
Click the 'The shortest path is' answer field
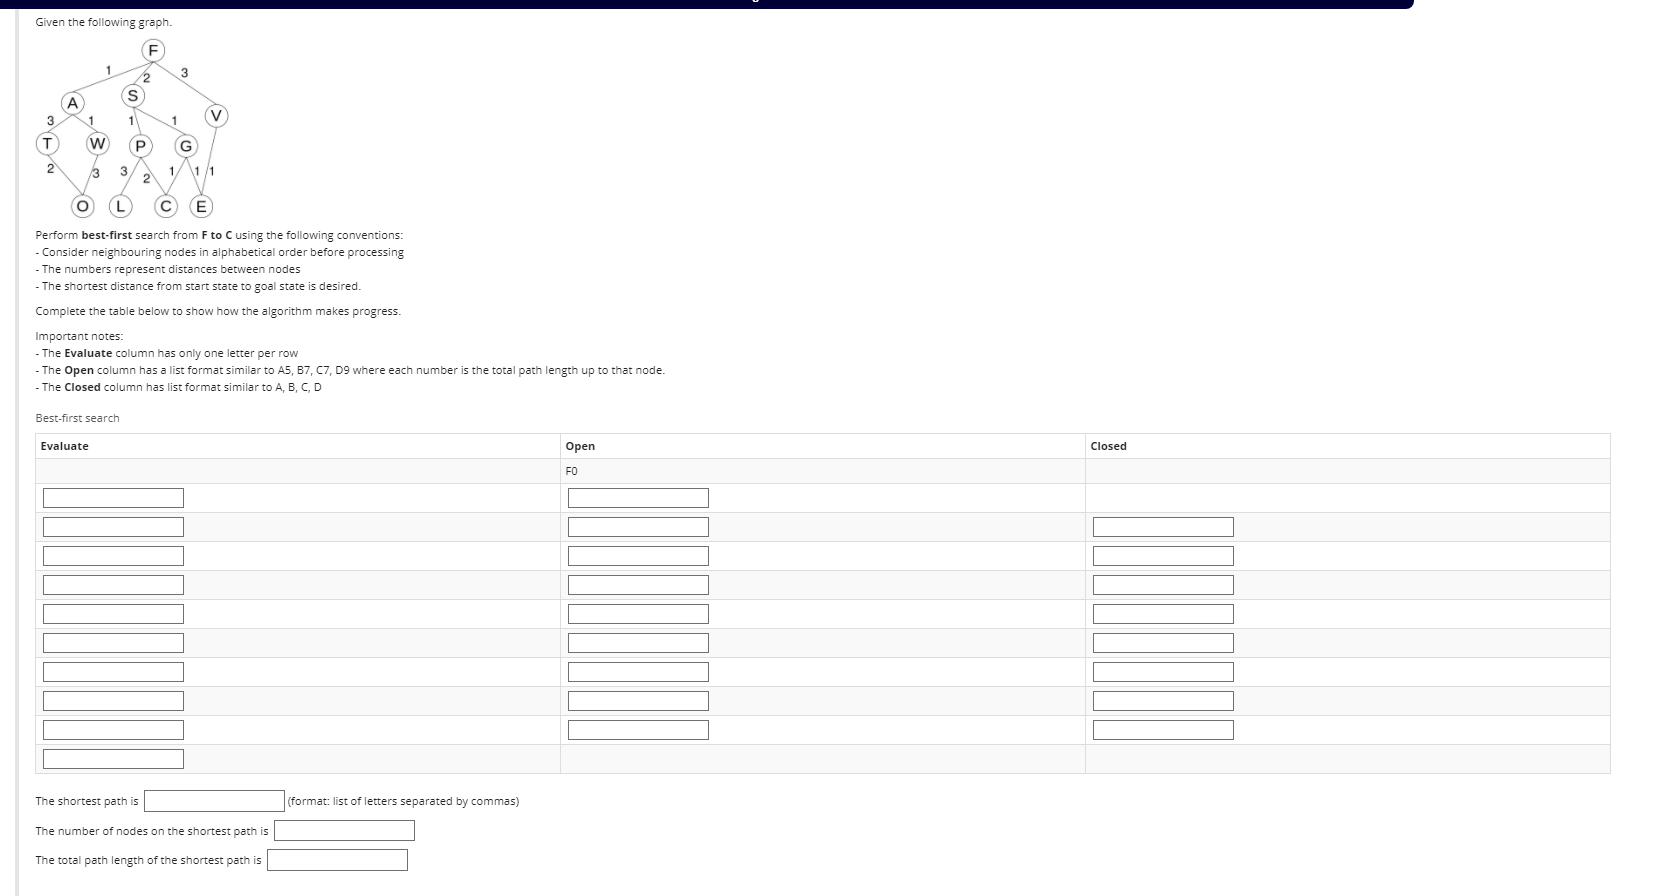coord(214,801)
